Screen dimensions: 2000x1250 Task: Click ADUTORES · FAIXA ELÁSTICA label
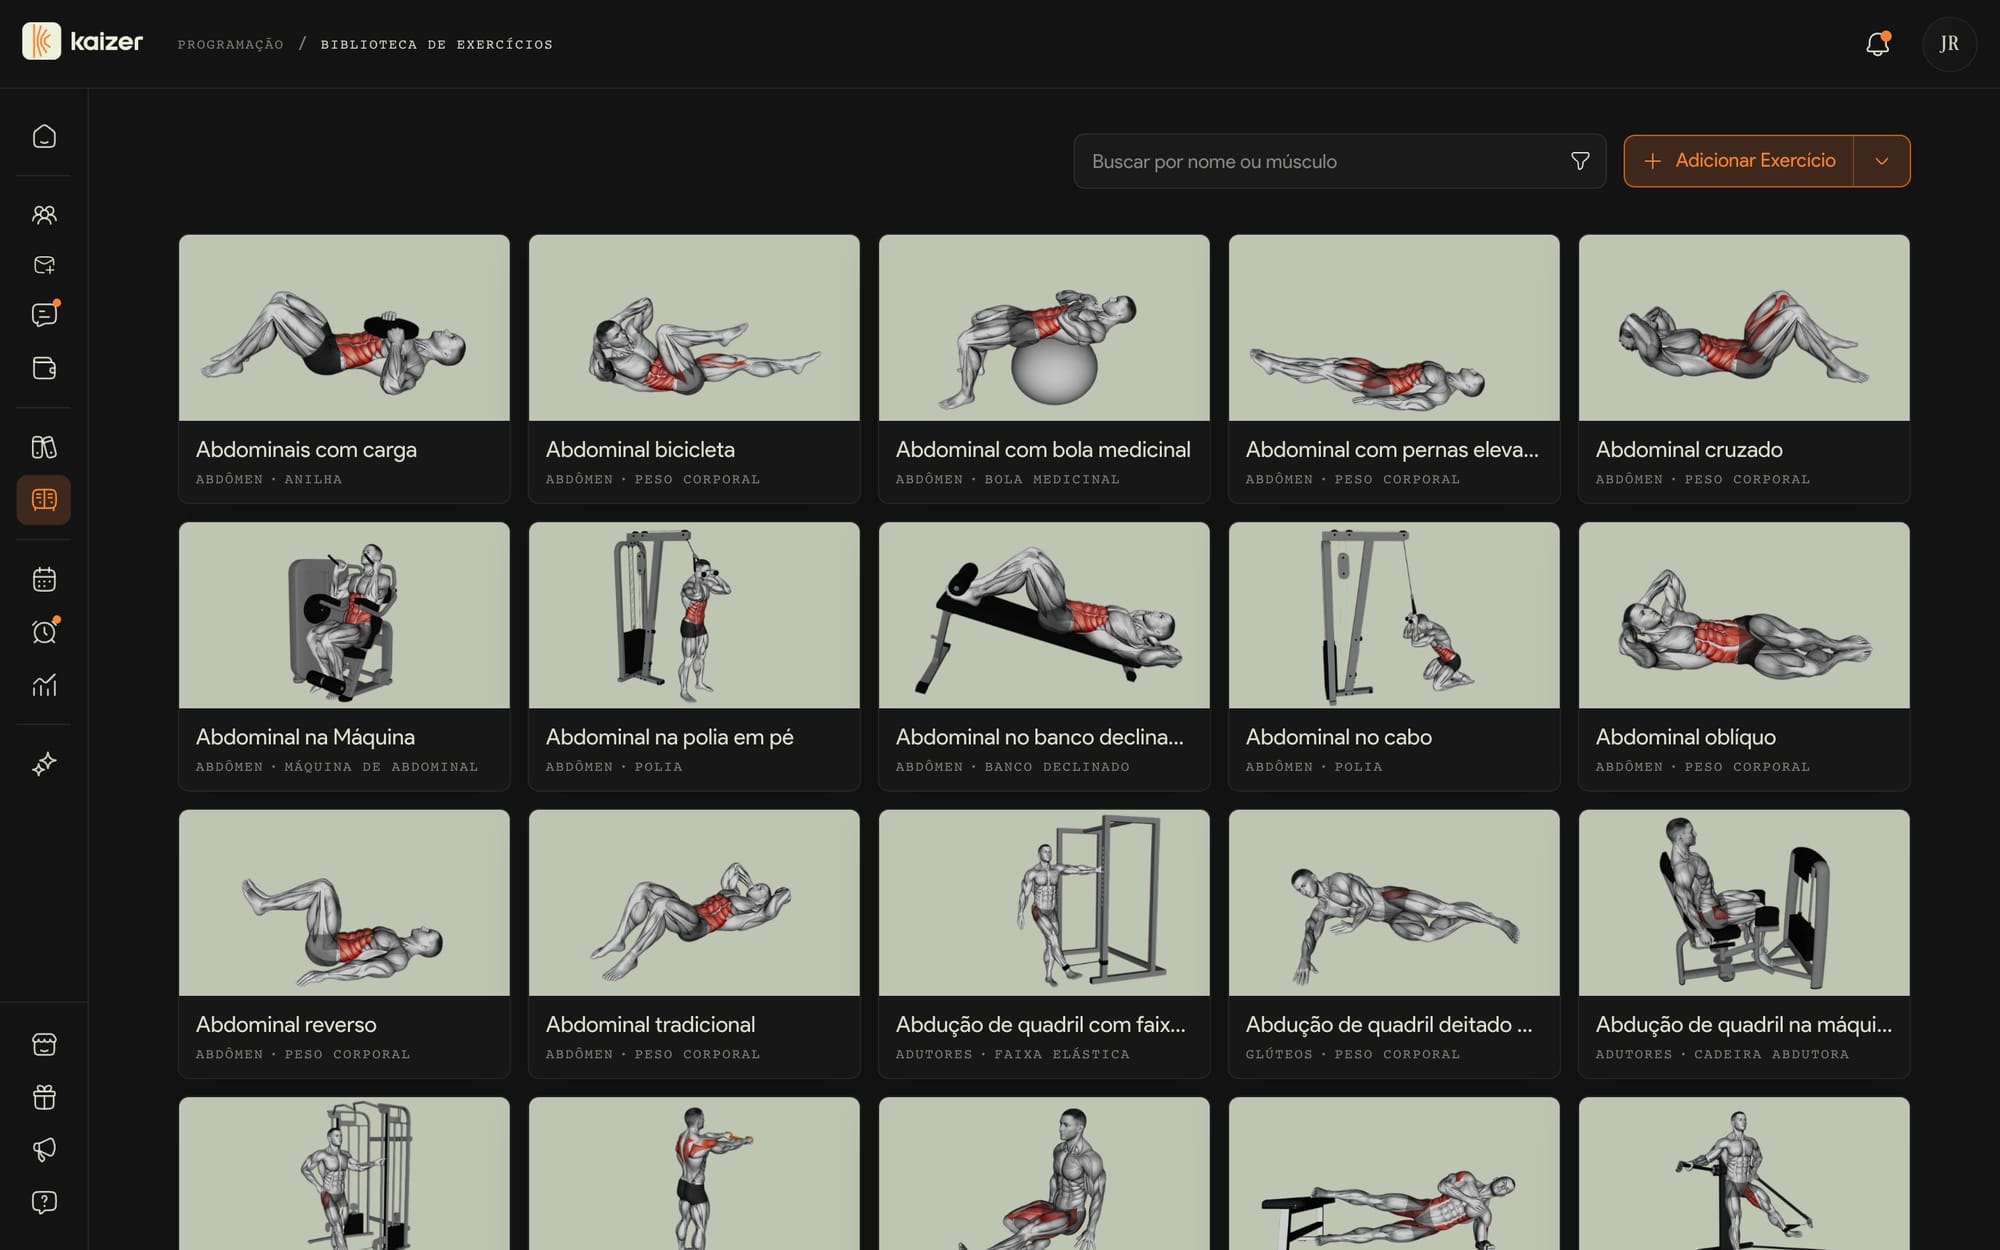[x=1013, y=1054]
